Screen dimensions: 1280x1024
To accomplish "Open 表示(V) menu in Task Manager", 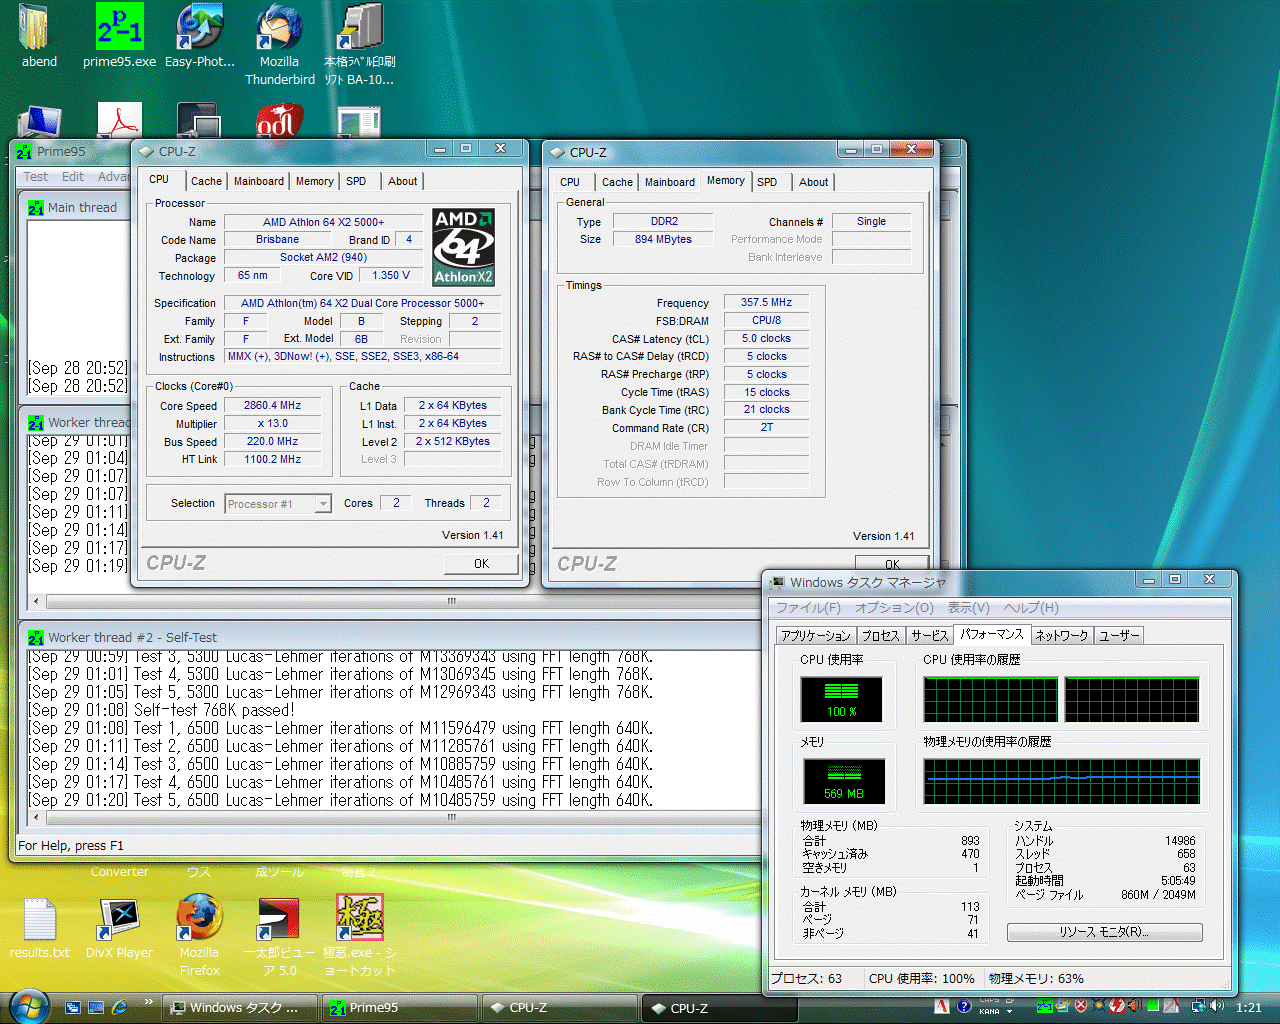I will pyautogui.click(x=968, y=608).
